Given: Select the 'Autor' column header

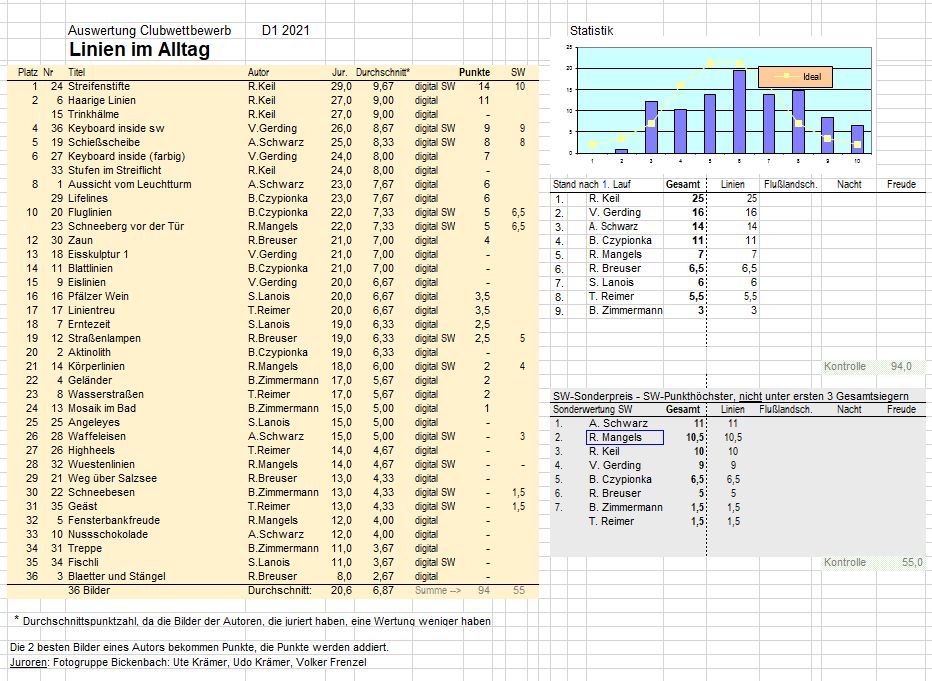Looking at the screenshot, I should (259, 72).
